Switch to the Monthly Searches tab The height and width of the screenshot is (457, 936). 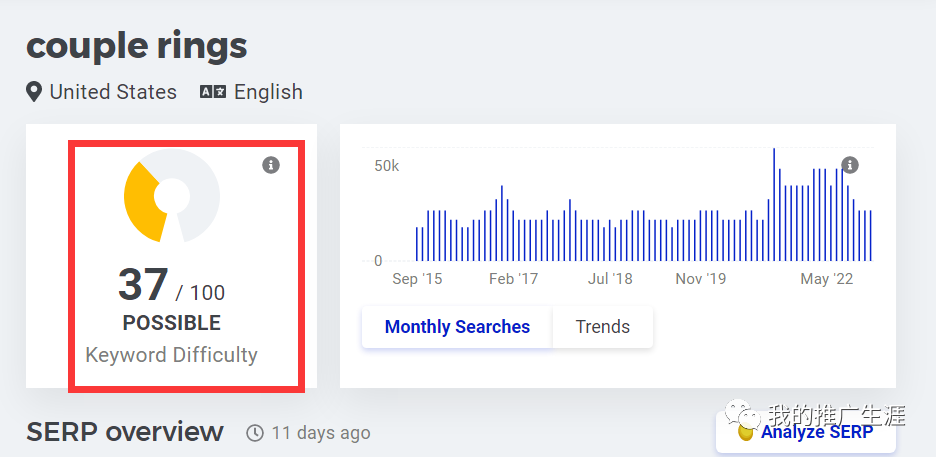tap(457, 327)
